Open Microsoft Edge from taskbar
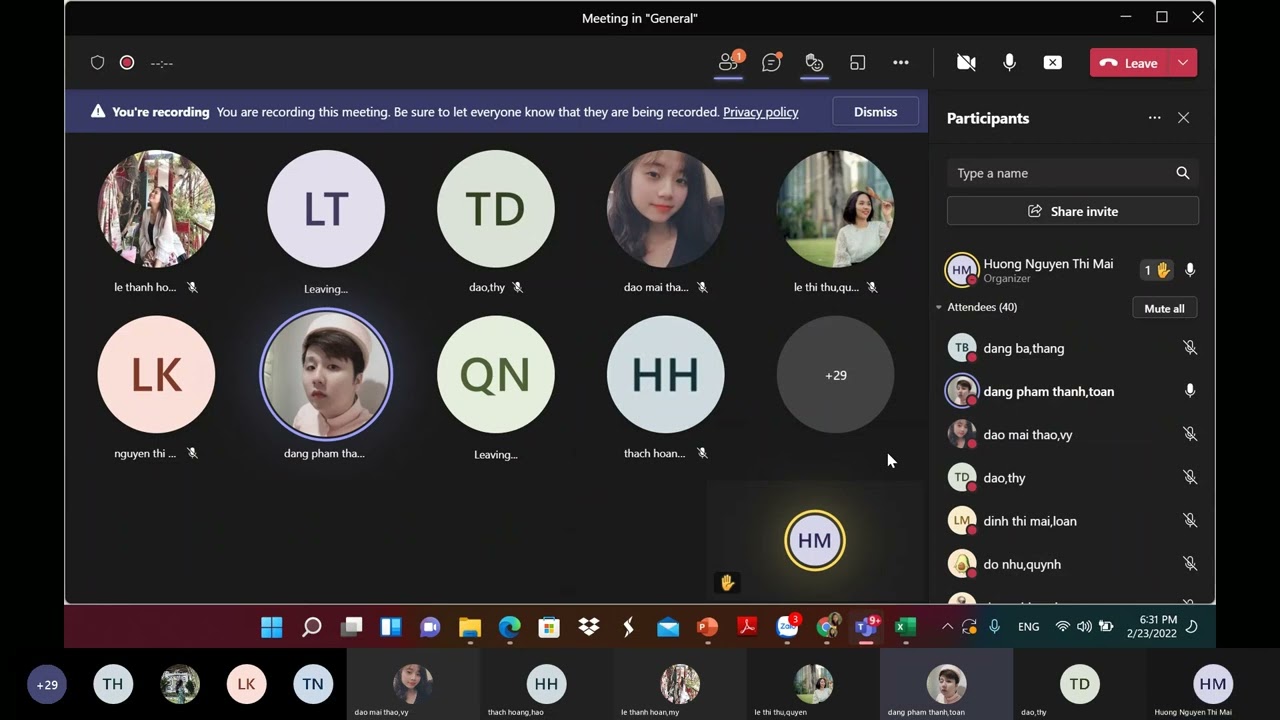The height and width of the screenshot is (720, 1280). point(510,627)
